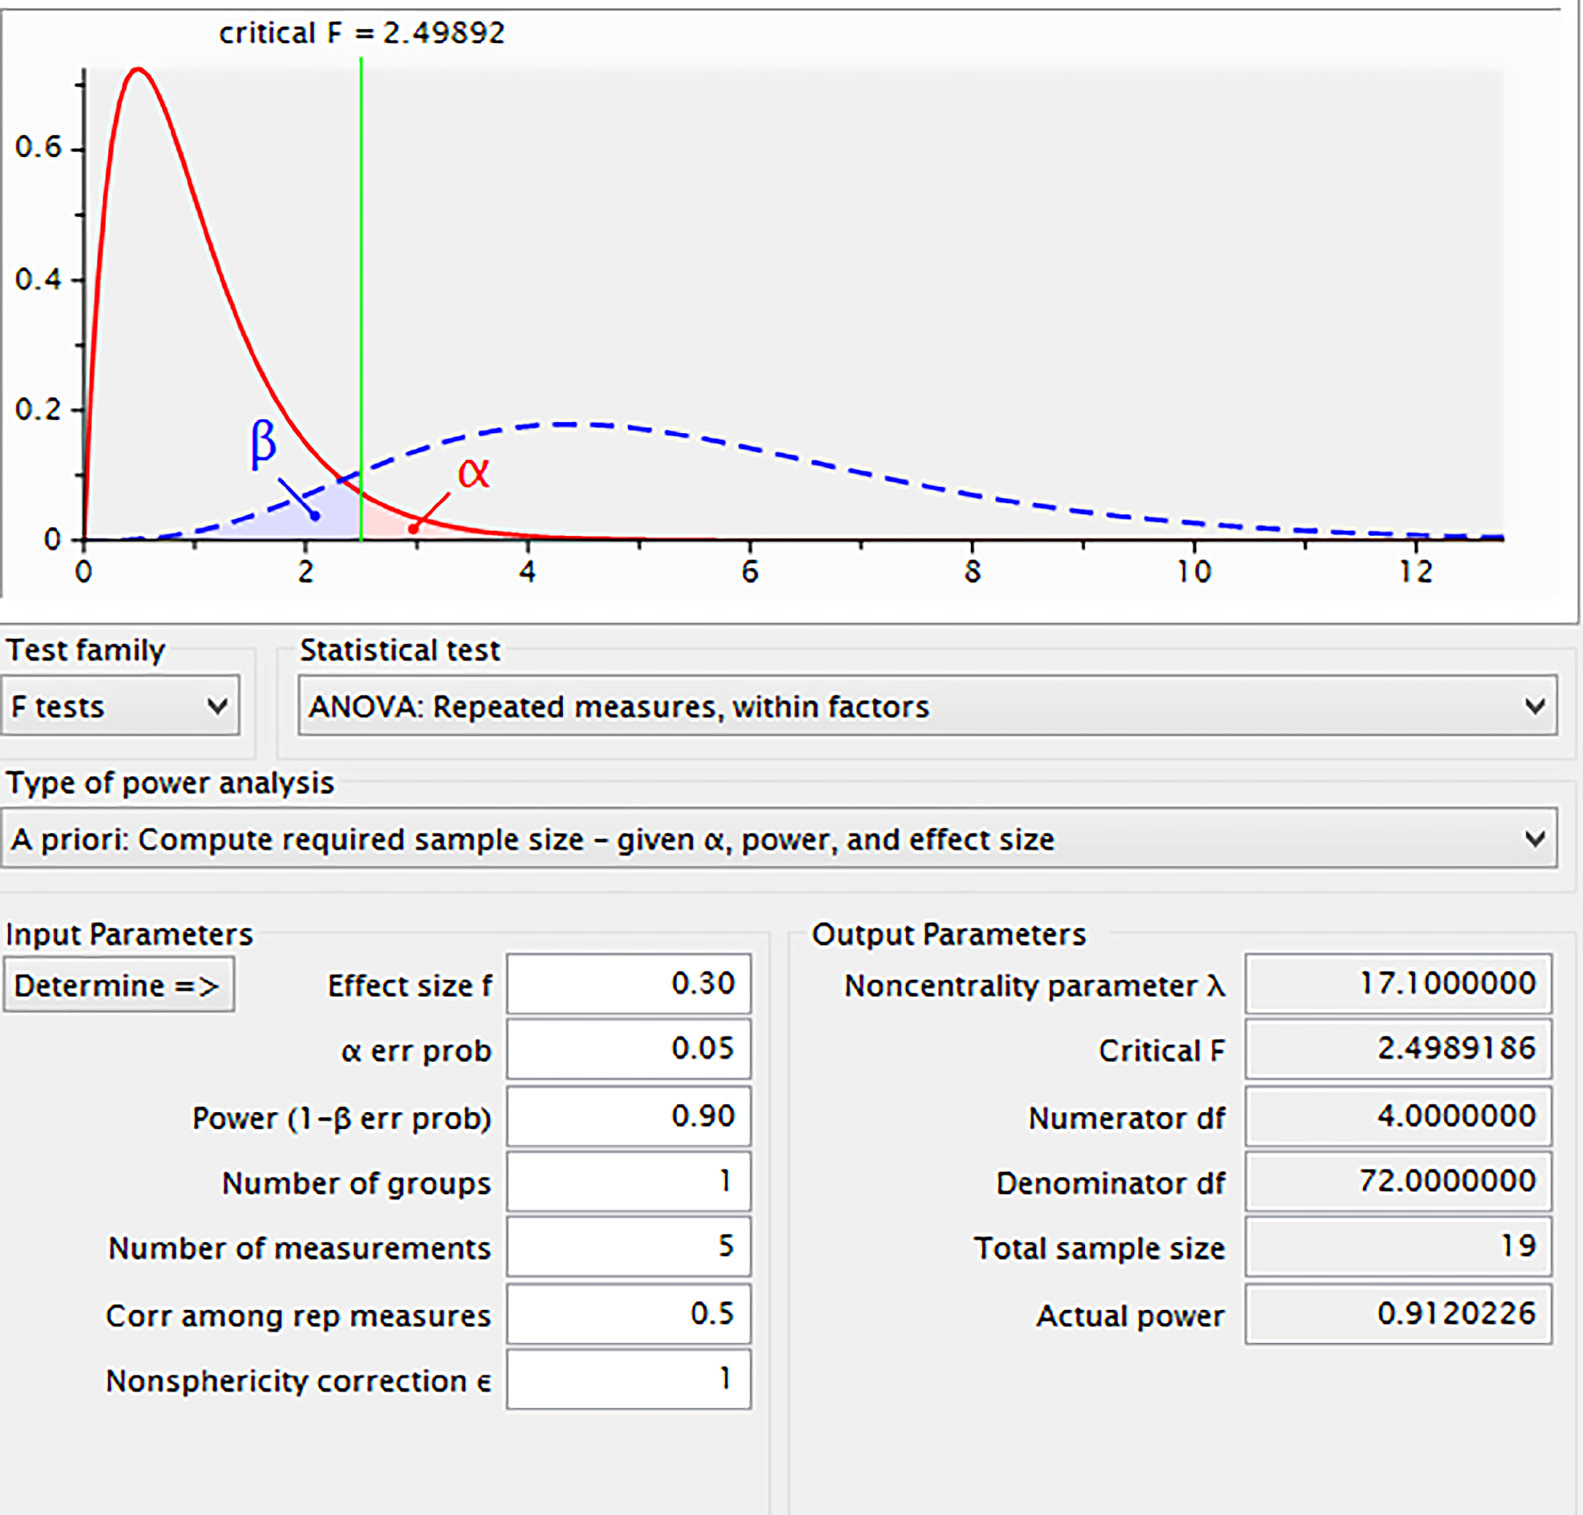1583x1515 pixels.
Task: Focus the Power (1-β err prob) field
Action: 628,1116
